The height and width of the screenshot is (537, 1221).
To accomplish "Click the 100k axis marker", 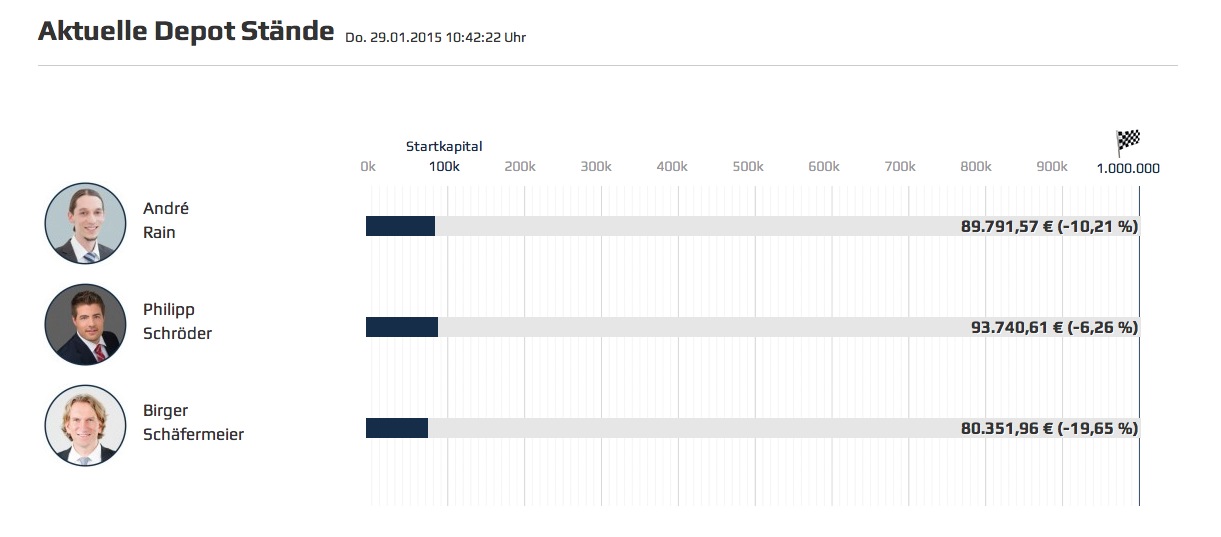I will point(444,167).
